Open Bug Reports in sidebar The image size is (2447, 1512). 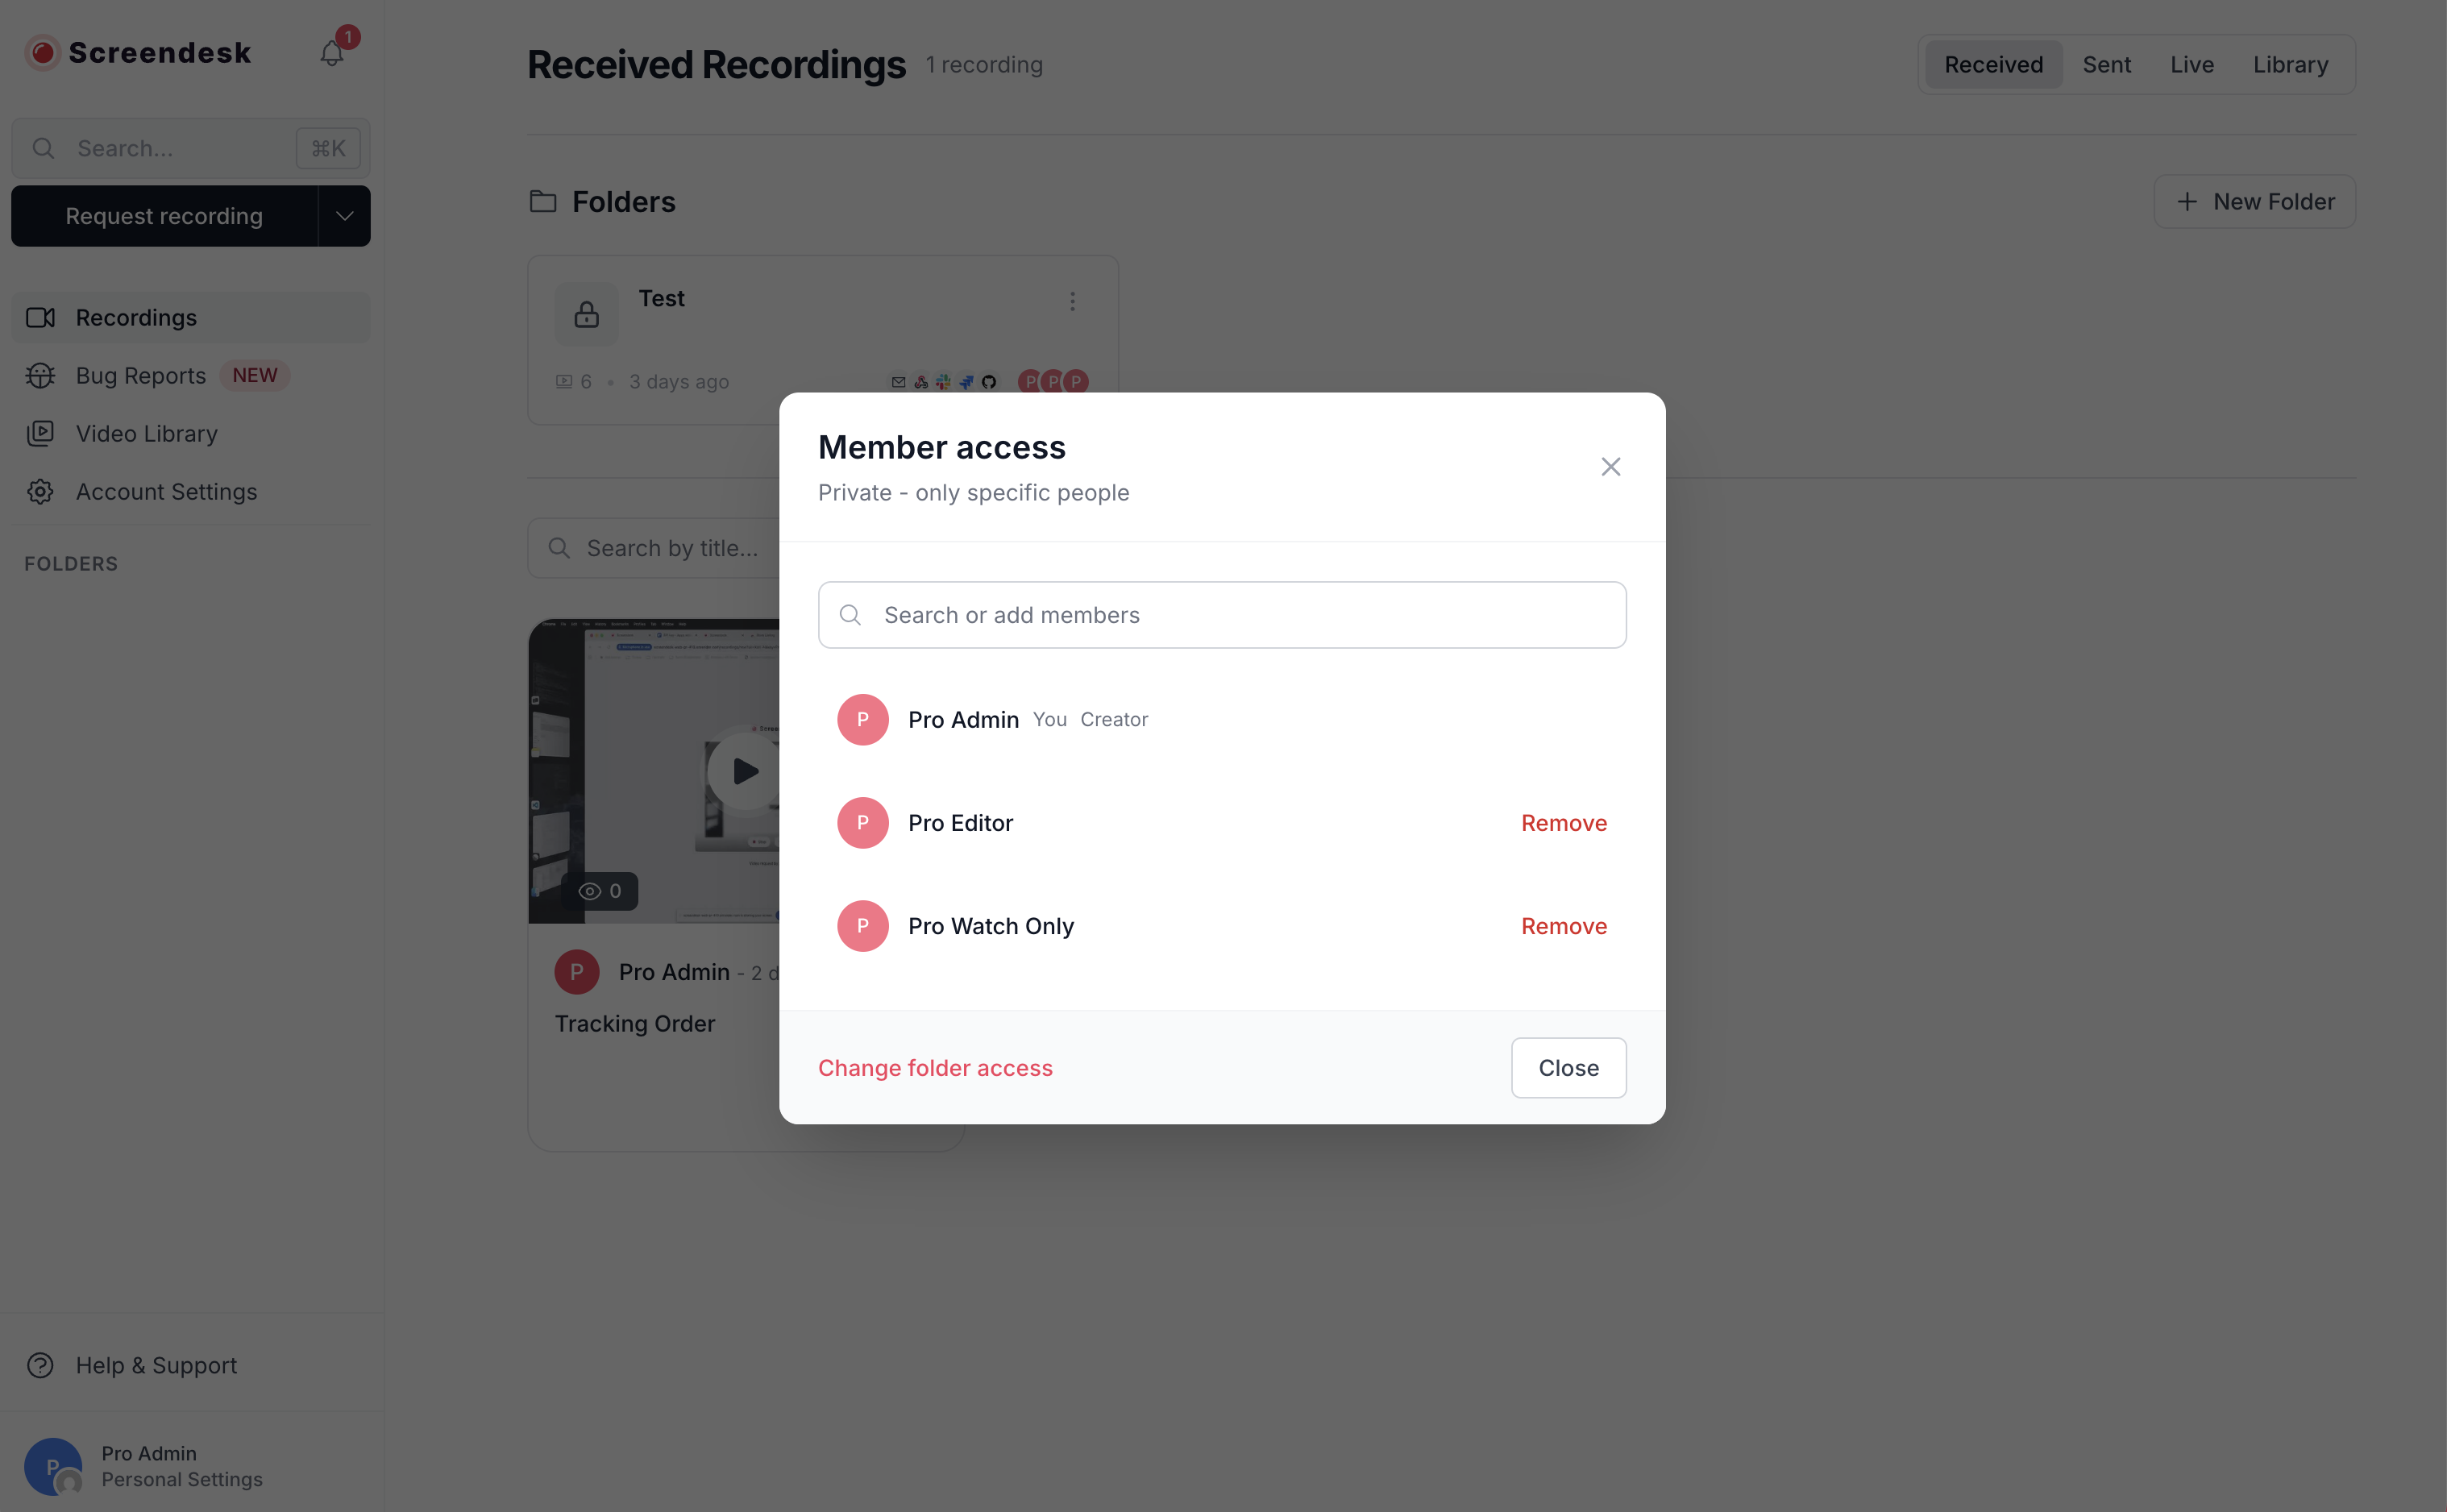click(x=141, y=376)
